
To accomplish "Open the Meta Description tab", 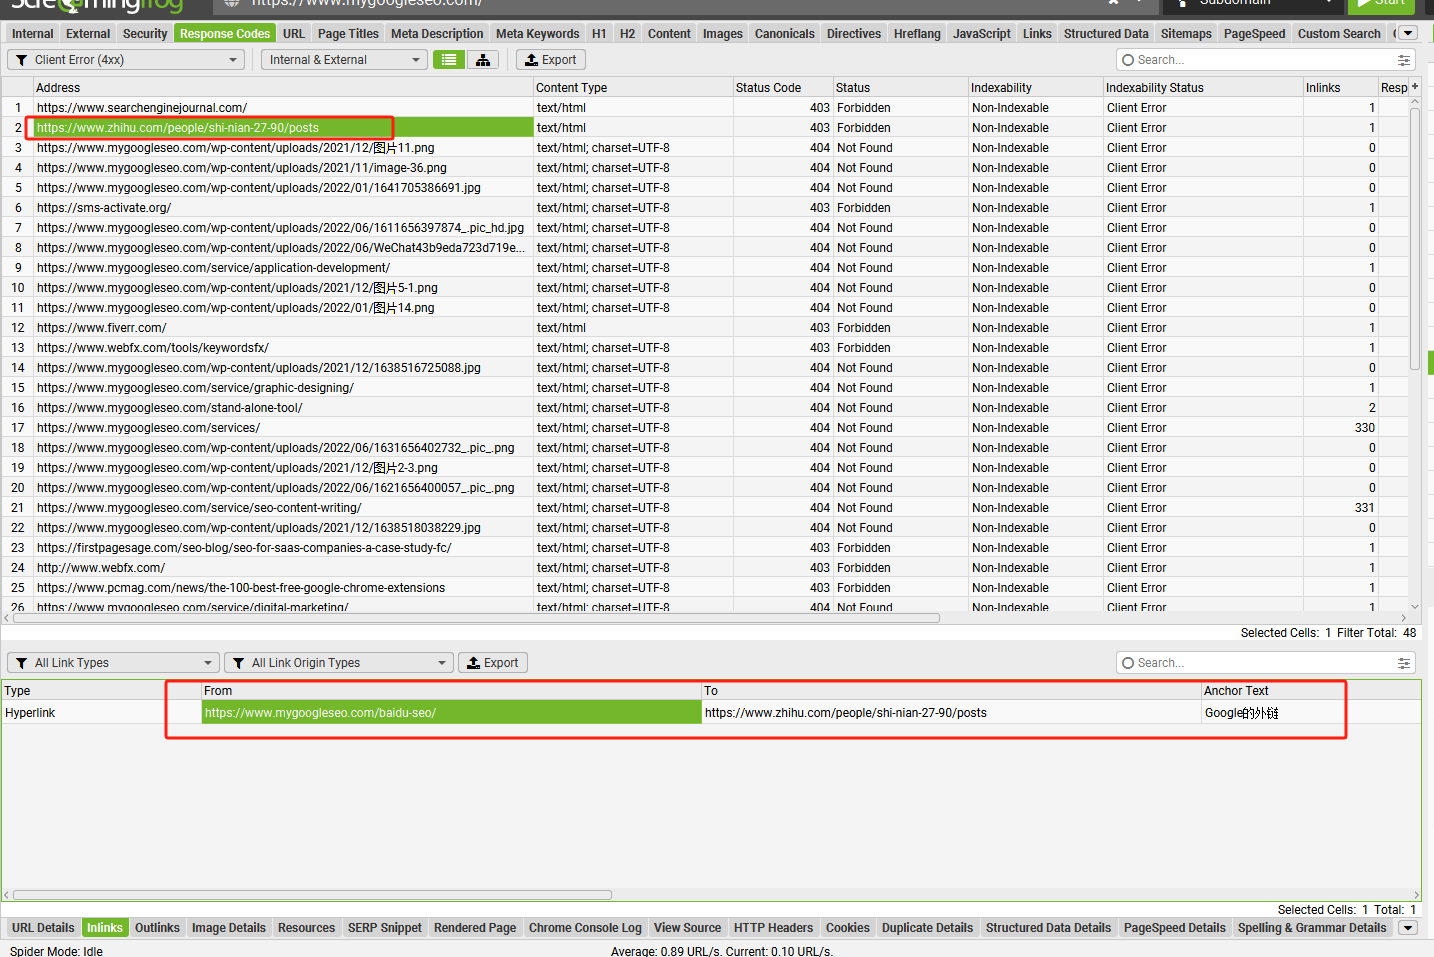I will coord(437,33).
